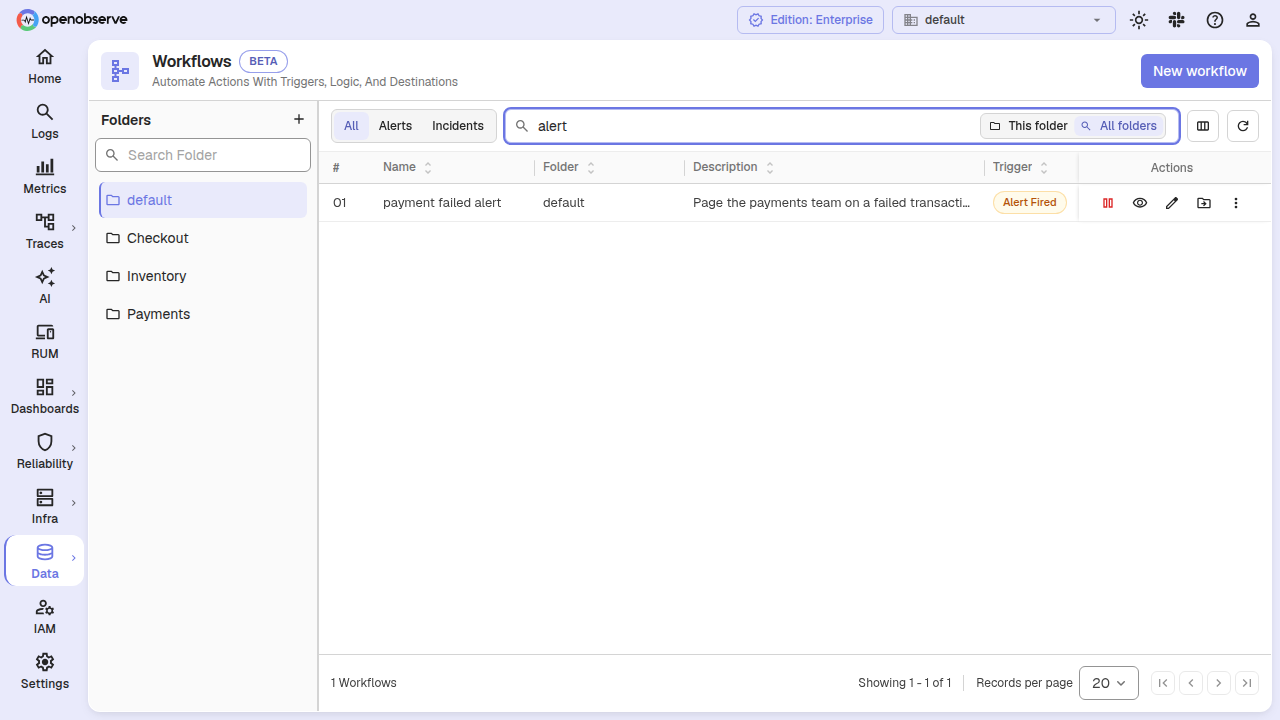Go to Logs in the sidebar
1280x720 pixels.
click(44, 122)
